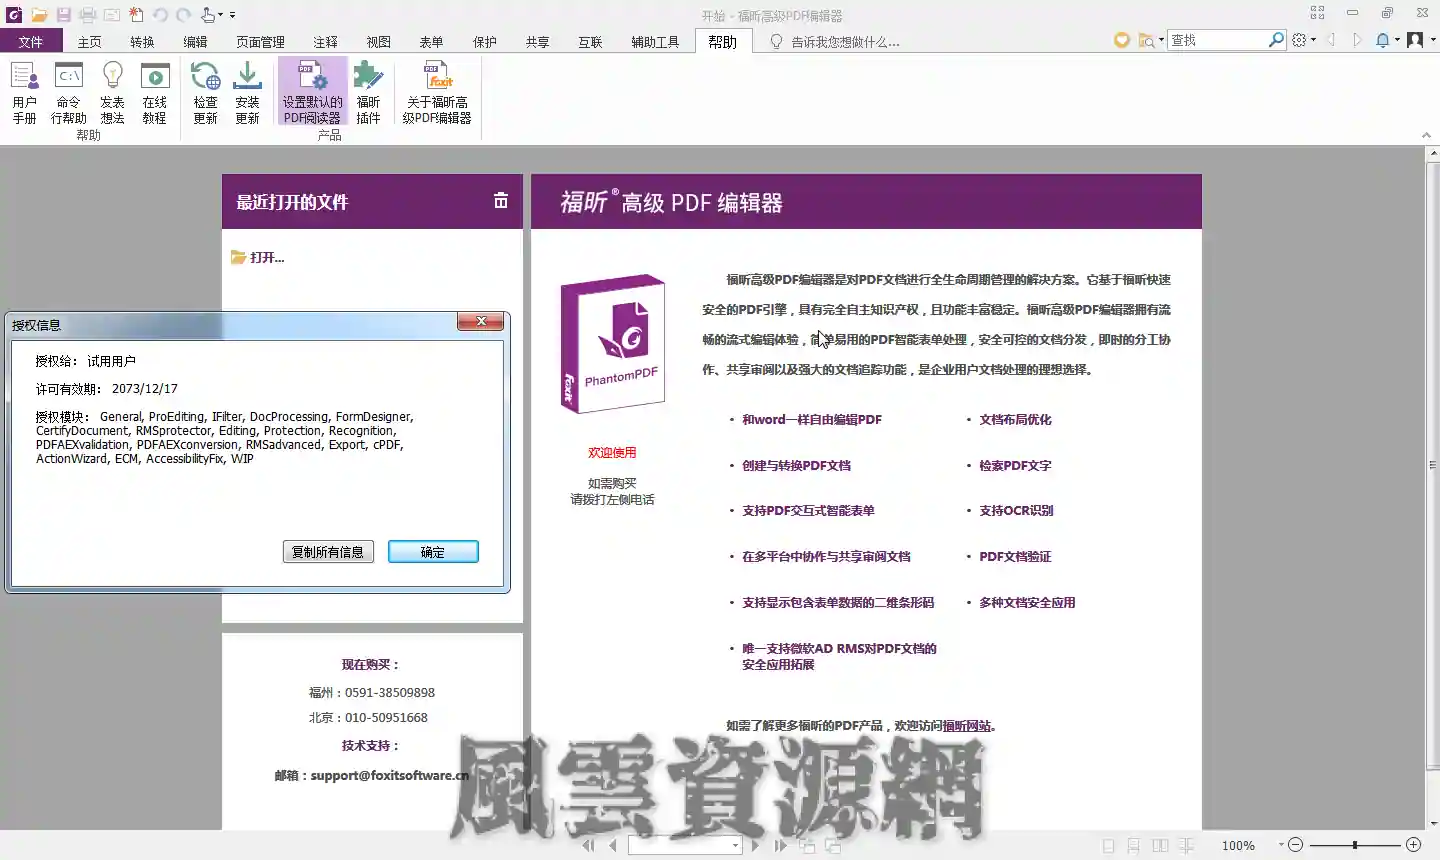The image size is (1440, 860).
Task: Switch to the Home (主页) tab
Action: click(90, 41)
